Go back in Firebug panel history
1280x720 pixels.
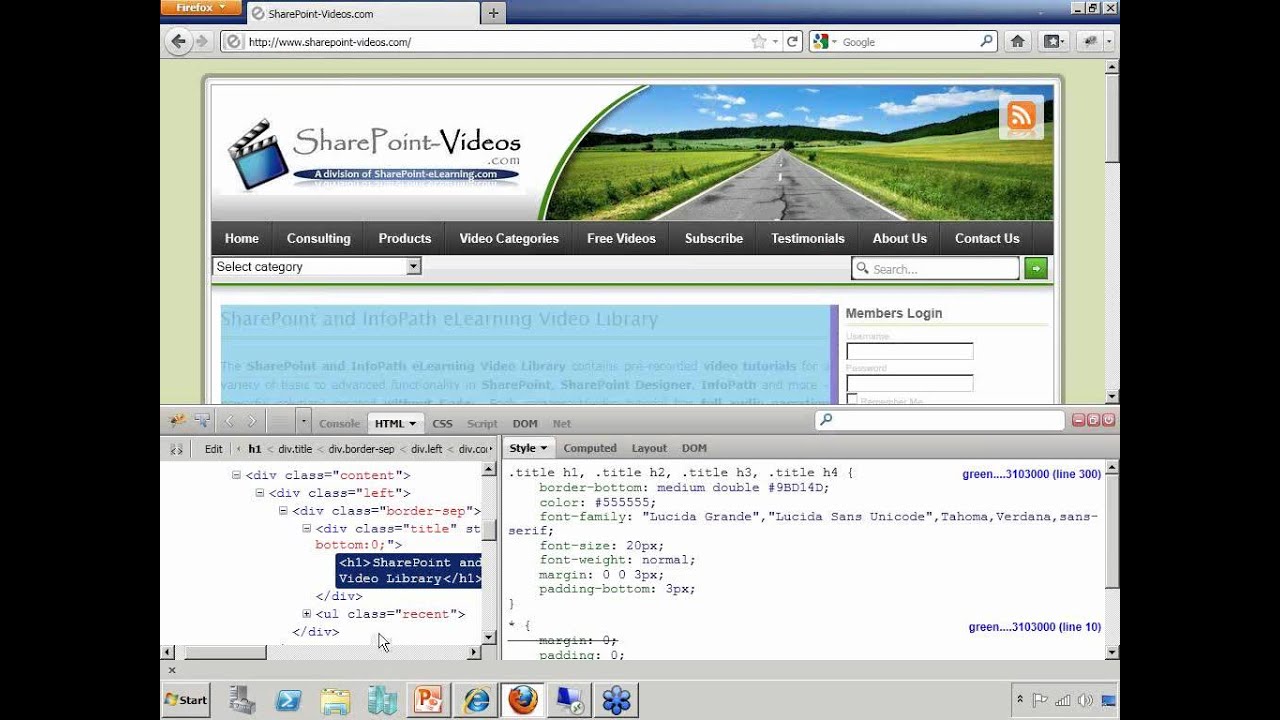(x=229, y=421)
